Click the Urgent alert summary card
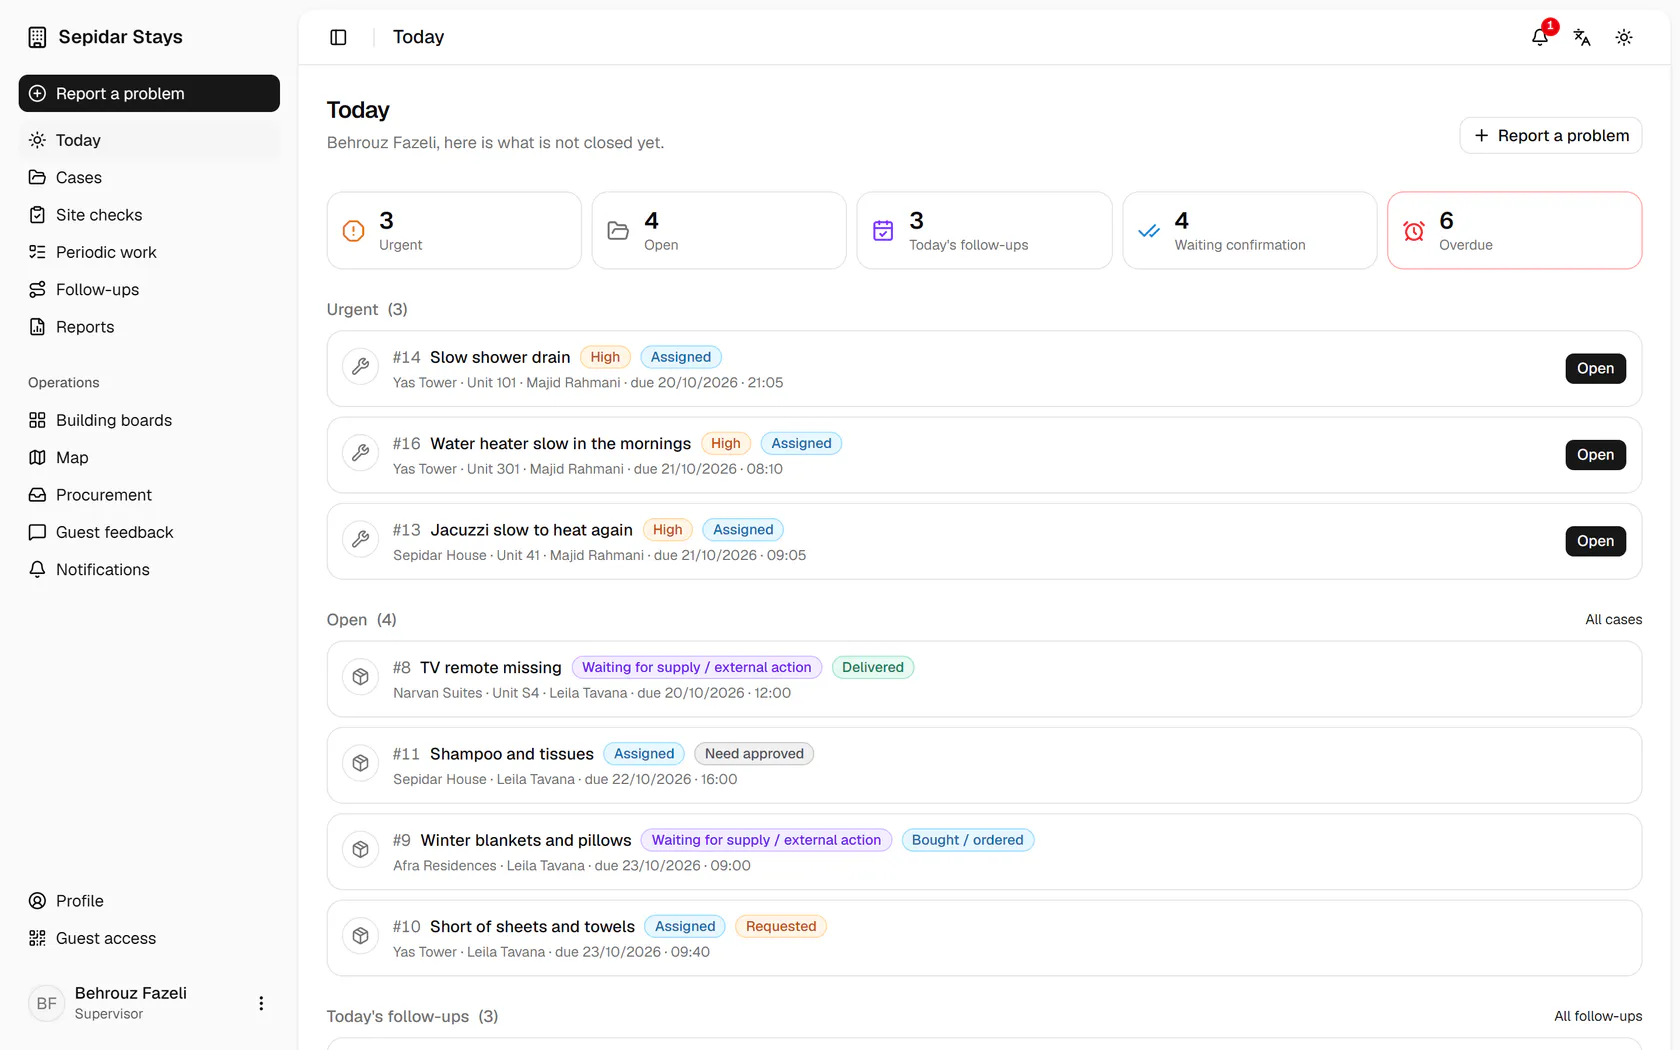Screen dimensions: 1680x1050 tap(454, 230)
